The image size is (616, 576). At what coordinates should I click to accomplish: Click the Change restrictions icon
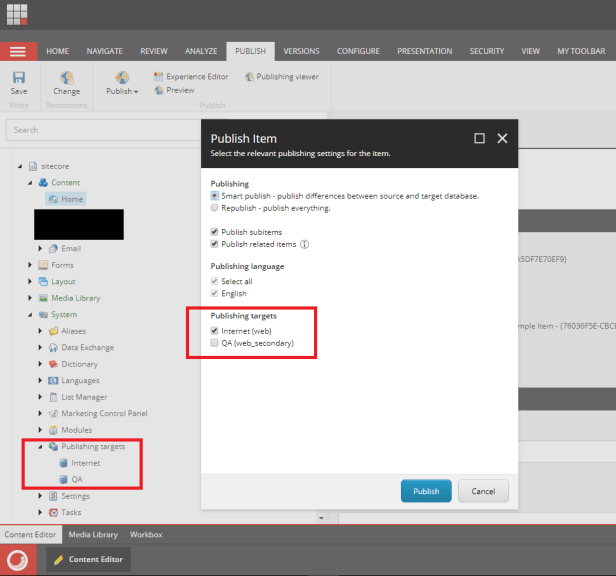66,81
